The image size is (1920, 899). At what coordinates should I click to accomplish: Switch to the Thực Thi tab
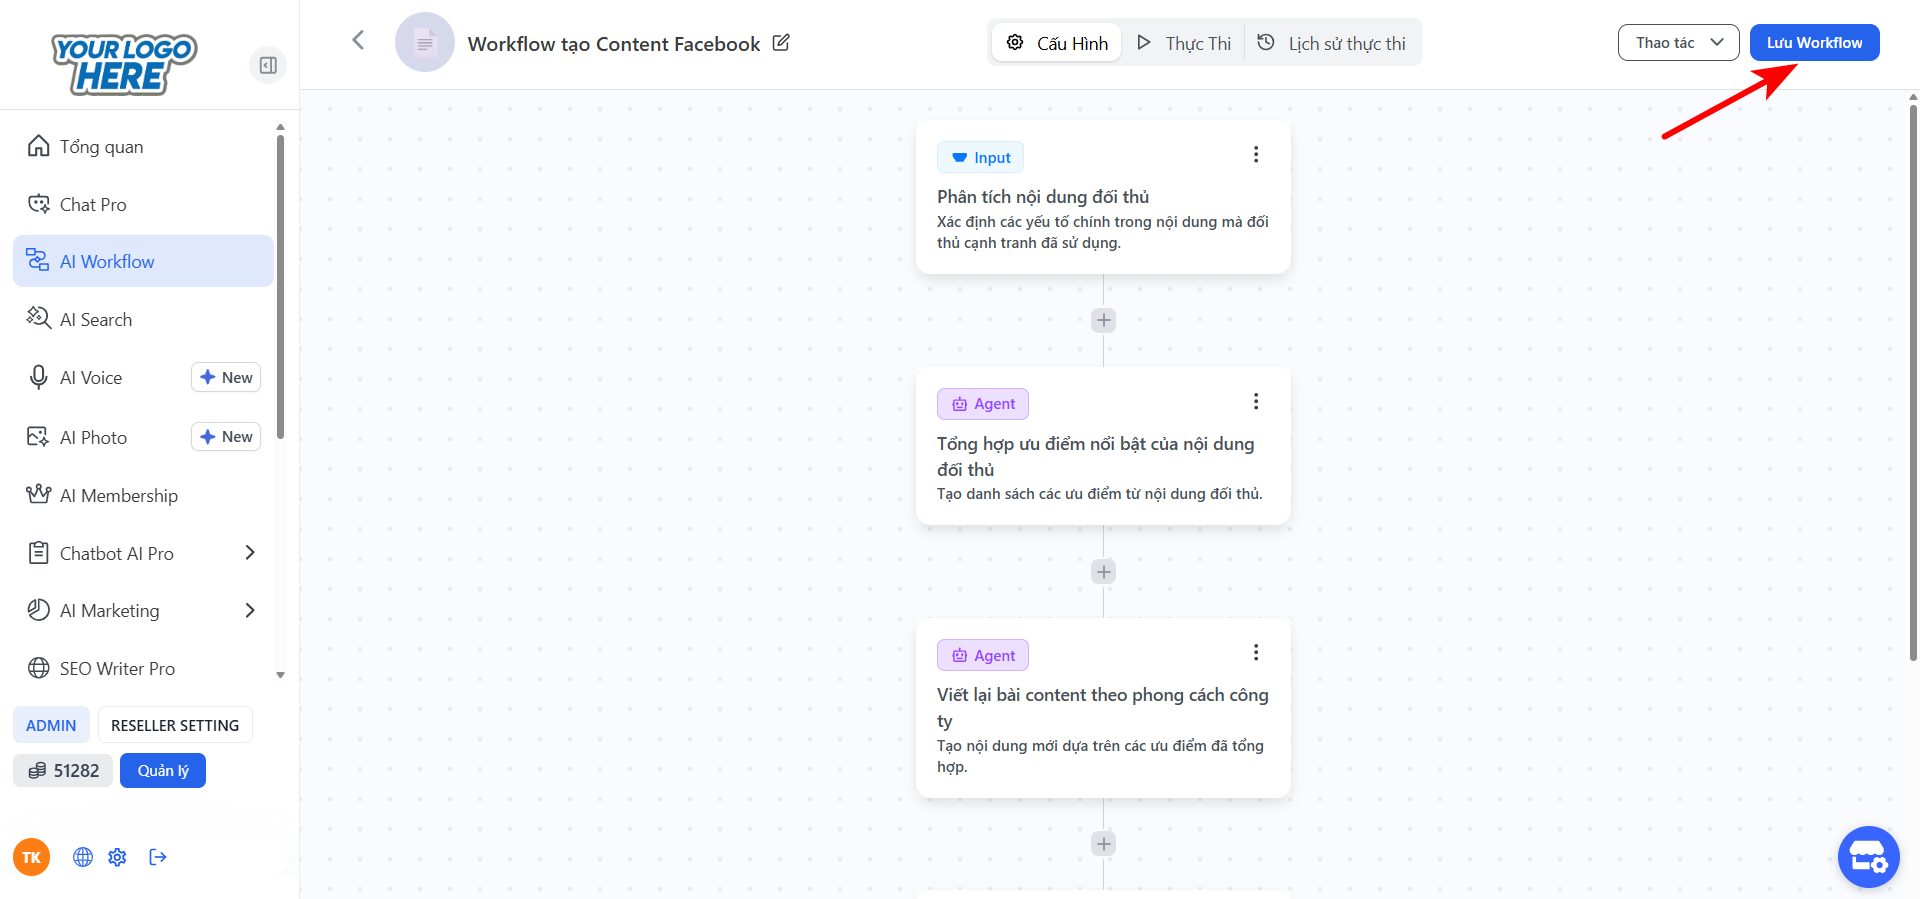pyautogui.click(x=1184, y=43)
